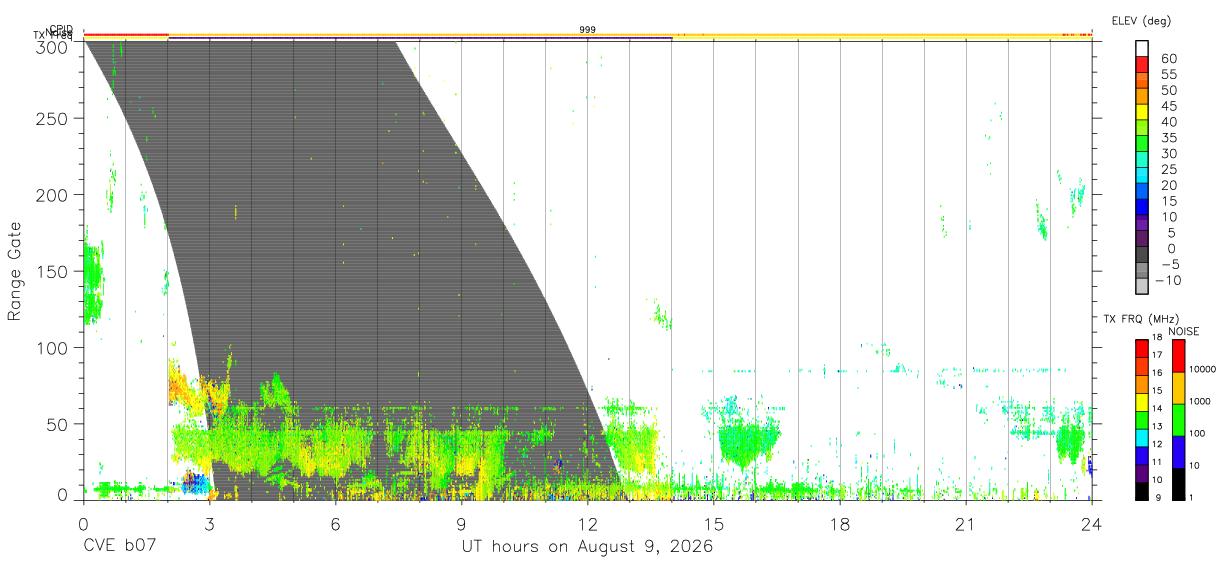Viewport: 1228px width, 567px height.
Task: Click the red swatch in the ELEV color bar
Action: (x=1142, y=65)
